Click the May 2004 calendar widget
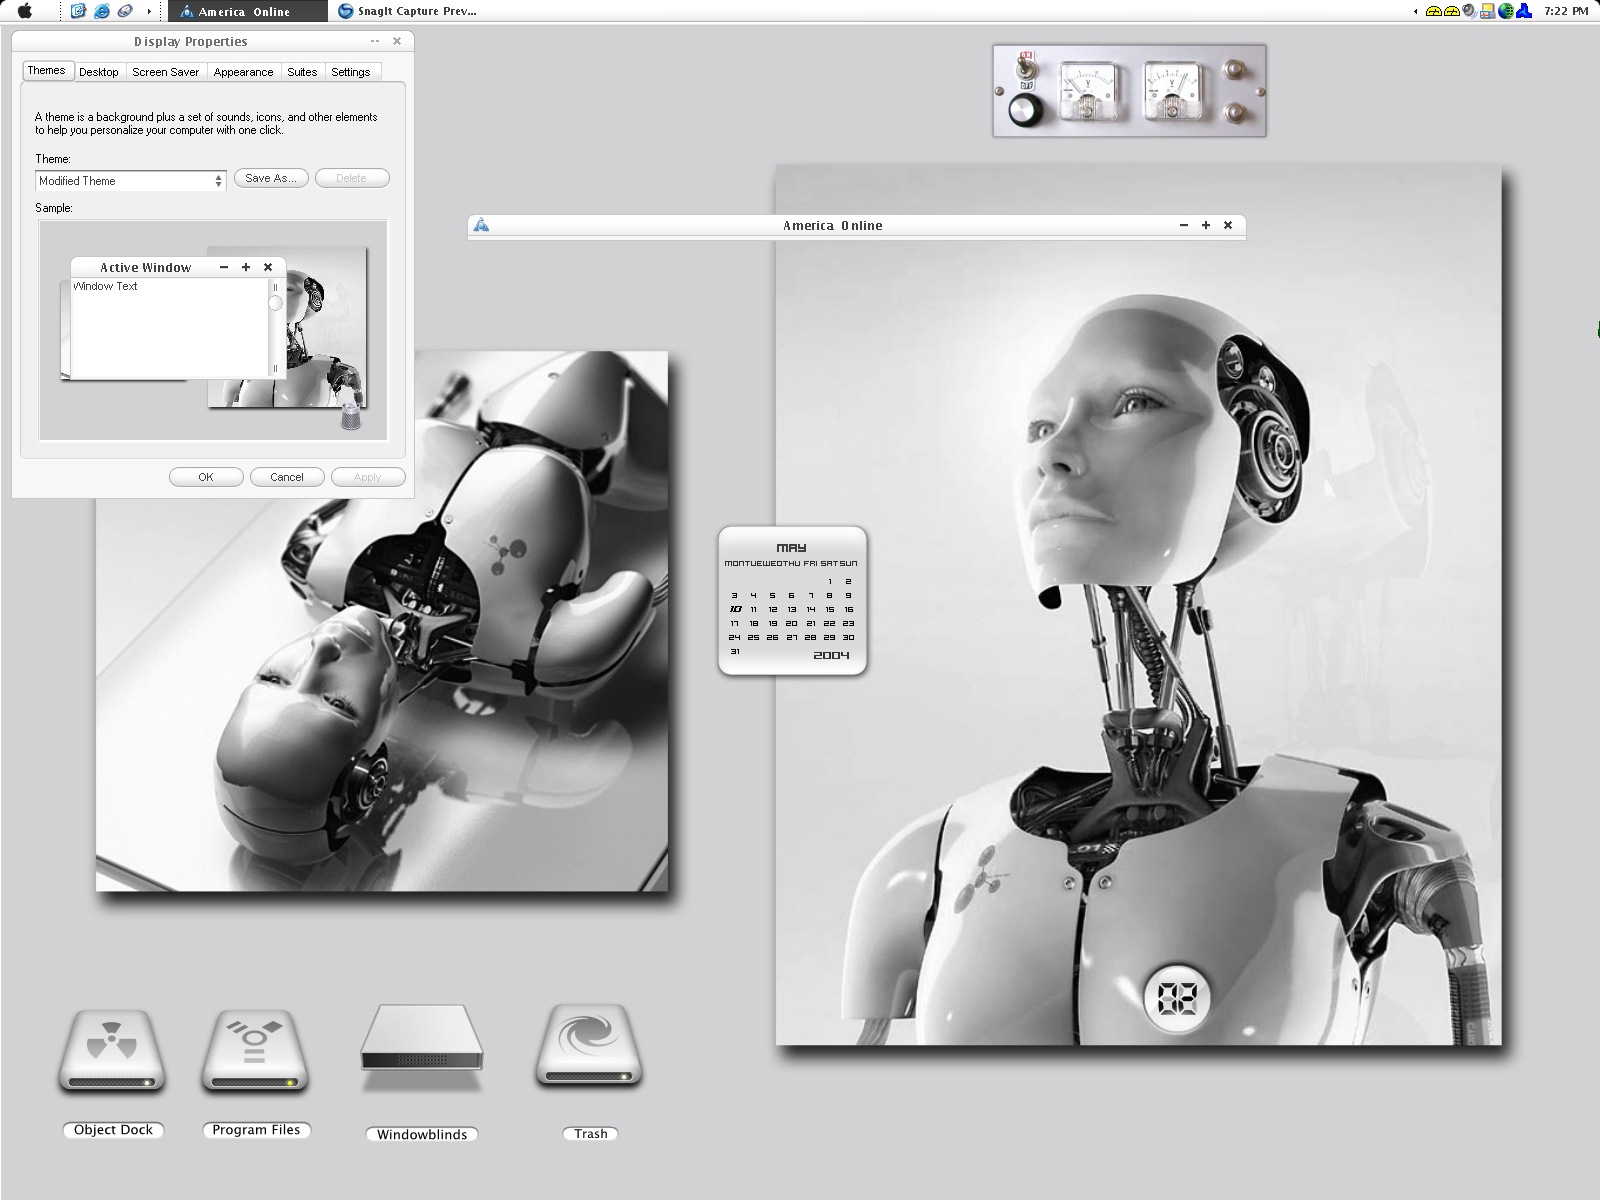Image resolution: width=1600 pixels, height=1200 pixels. coord(792,601)
